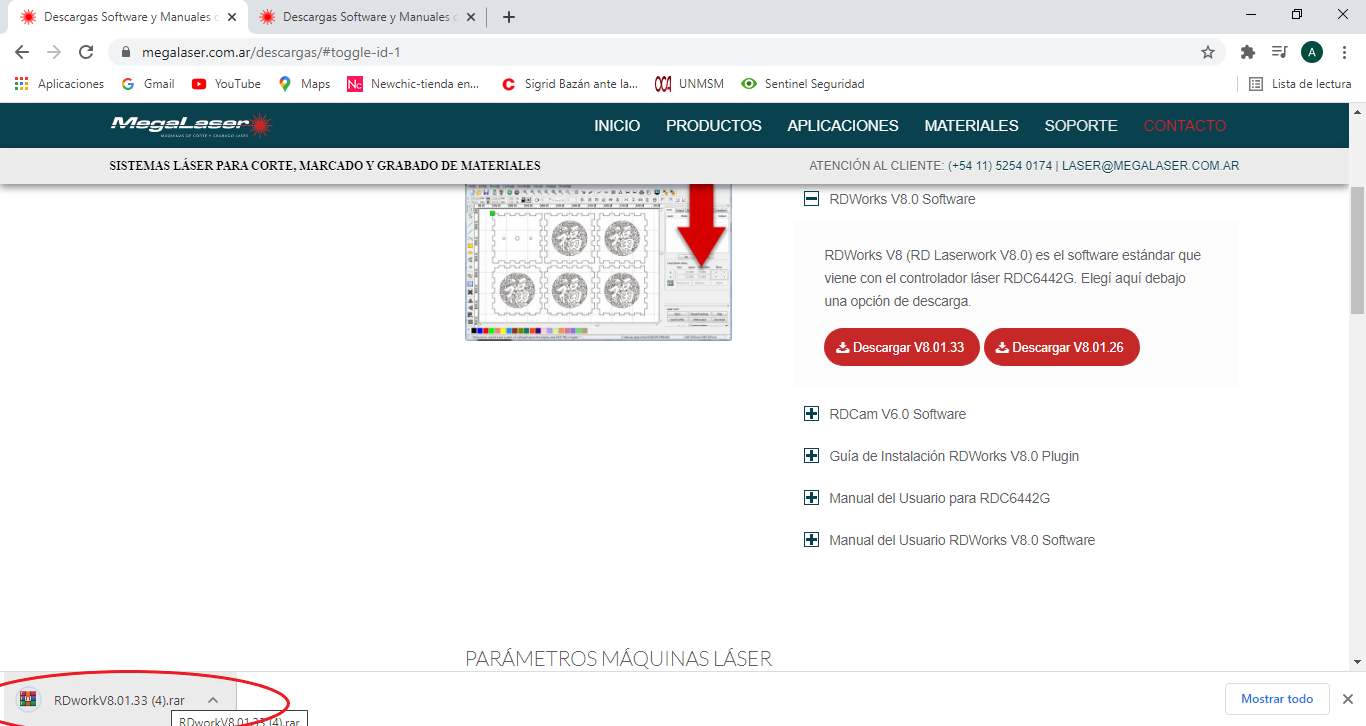Open Lista de lectura reading list
The image size is (1366, 726).
click(1300, 84)
